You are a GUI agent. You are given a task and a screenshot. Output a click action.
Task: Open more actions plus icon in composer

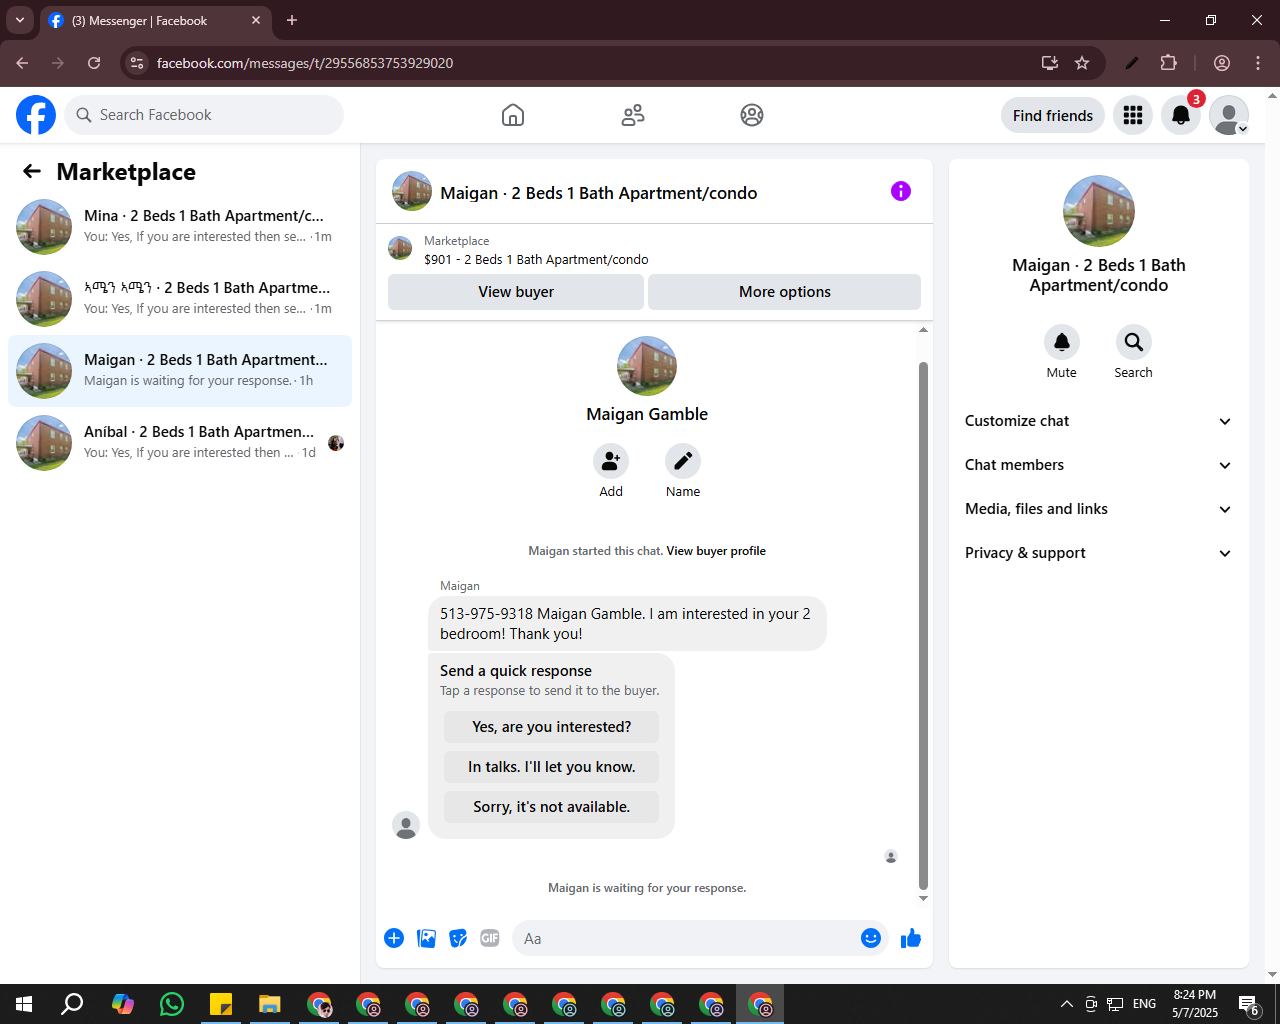click(394, 938)
